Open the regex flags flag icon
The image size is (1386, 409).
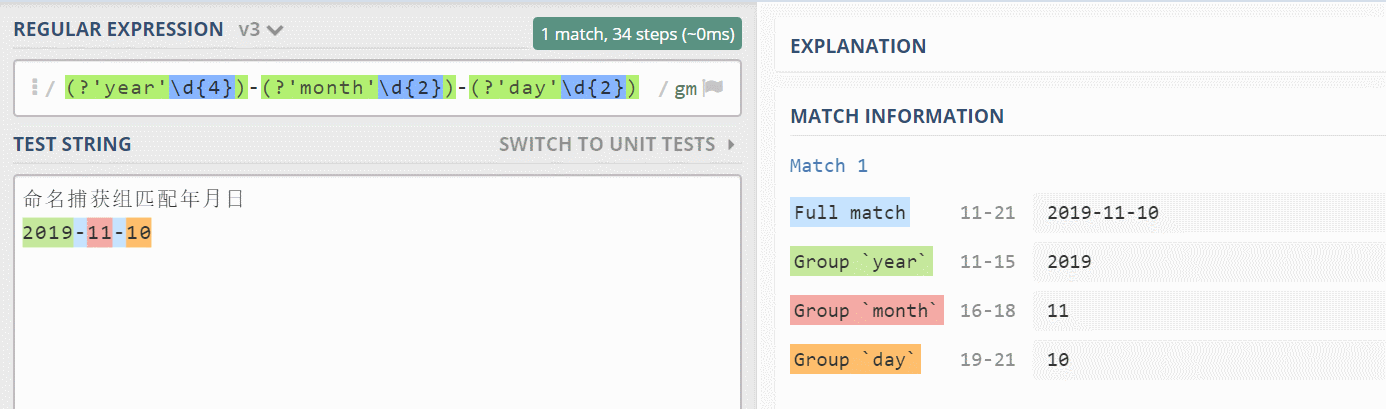[x=712, y=88]
